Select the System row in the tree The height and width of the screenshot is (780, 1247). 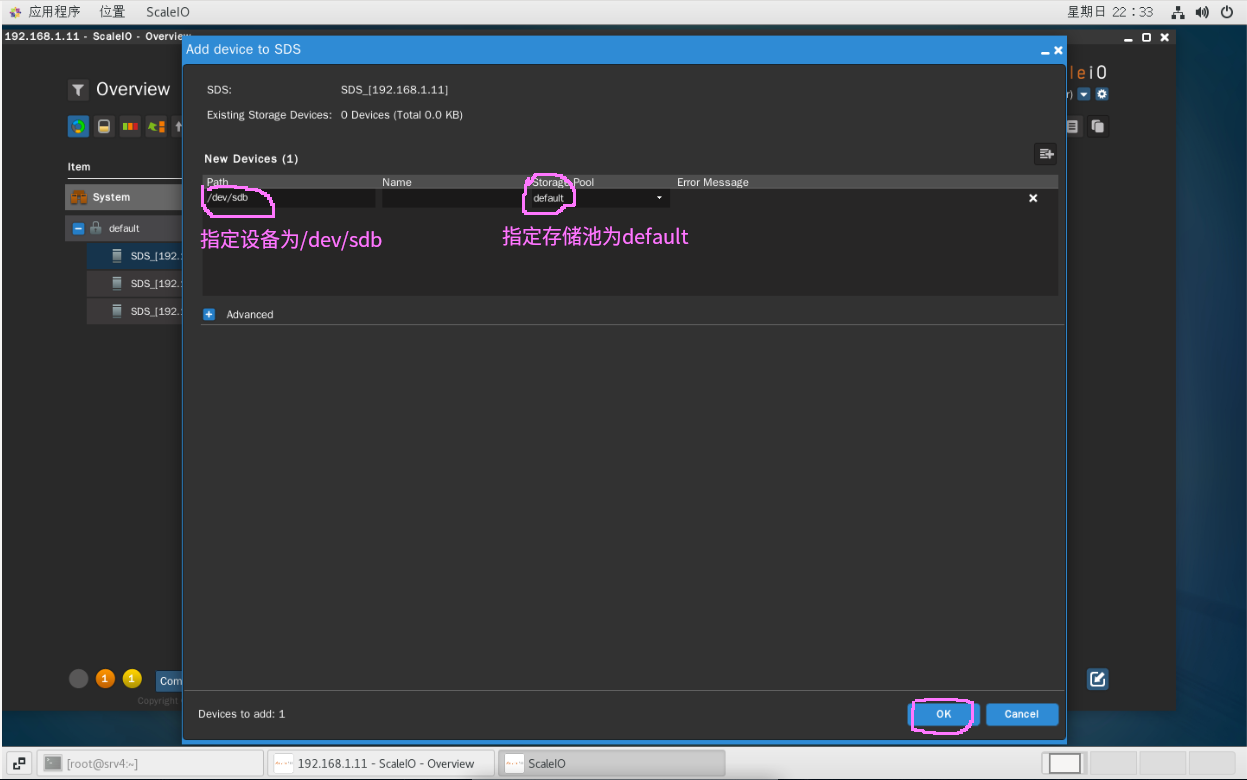124,197
